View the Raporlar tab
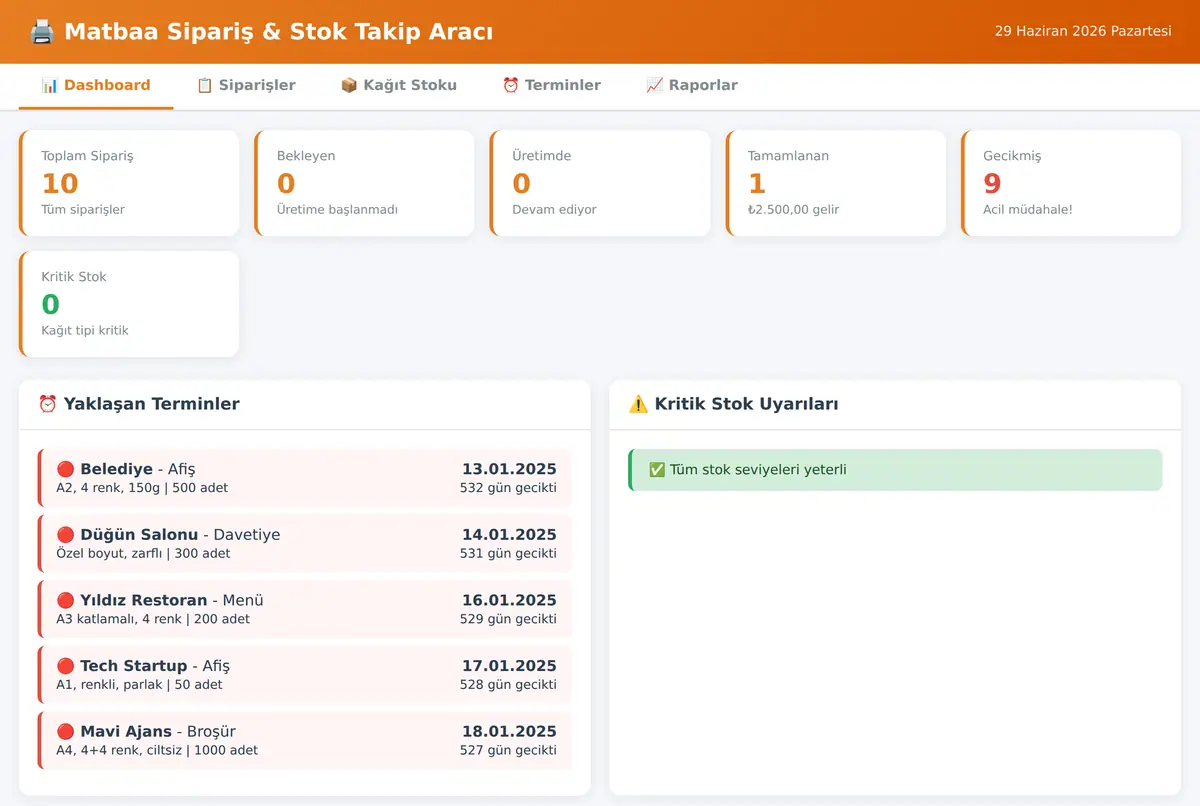1200x806 pixels. click(x=692, y=86)
